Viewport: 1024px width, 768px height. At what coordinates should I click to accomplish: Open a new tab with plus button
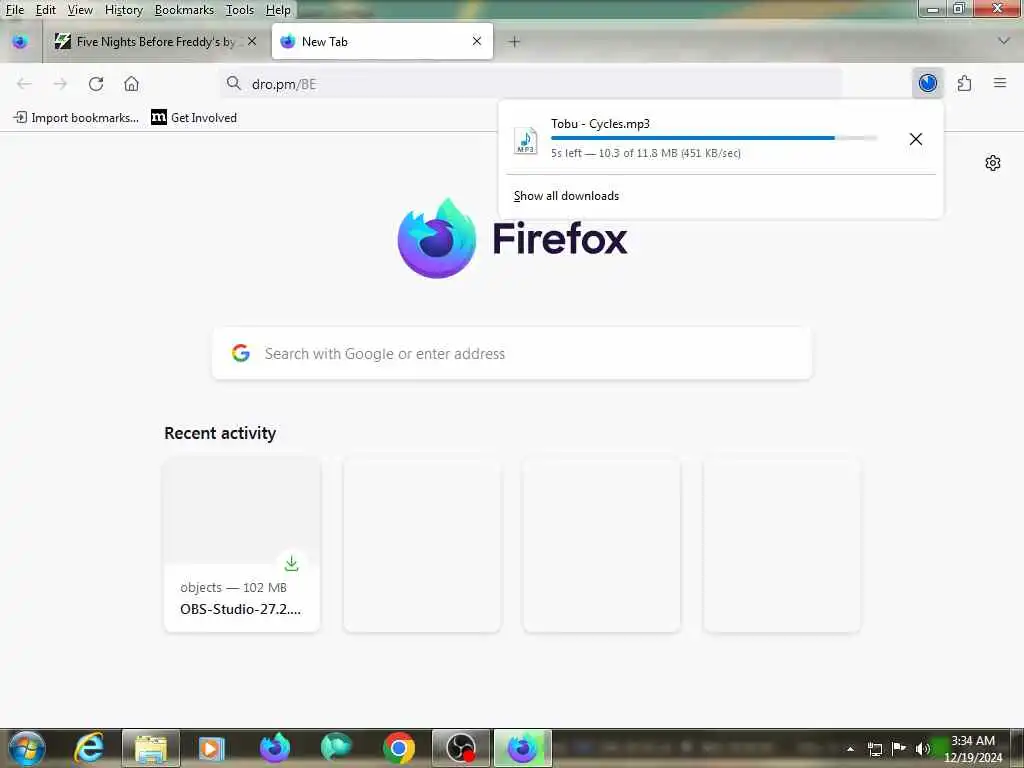515,42
